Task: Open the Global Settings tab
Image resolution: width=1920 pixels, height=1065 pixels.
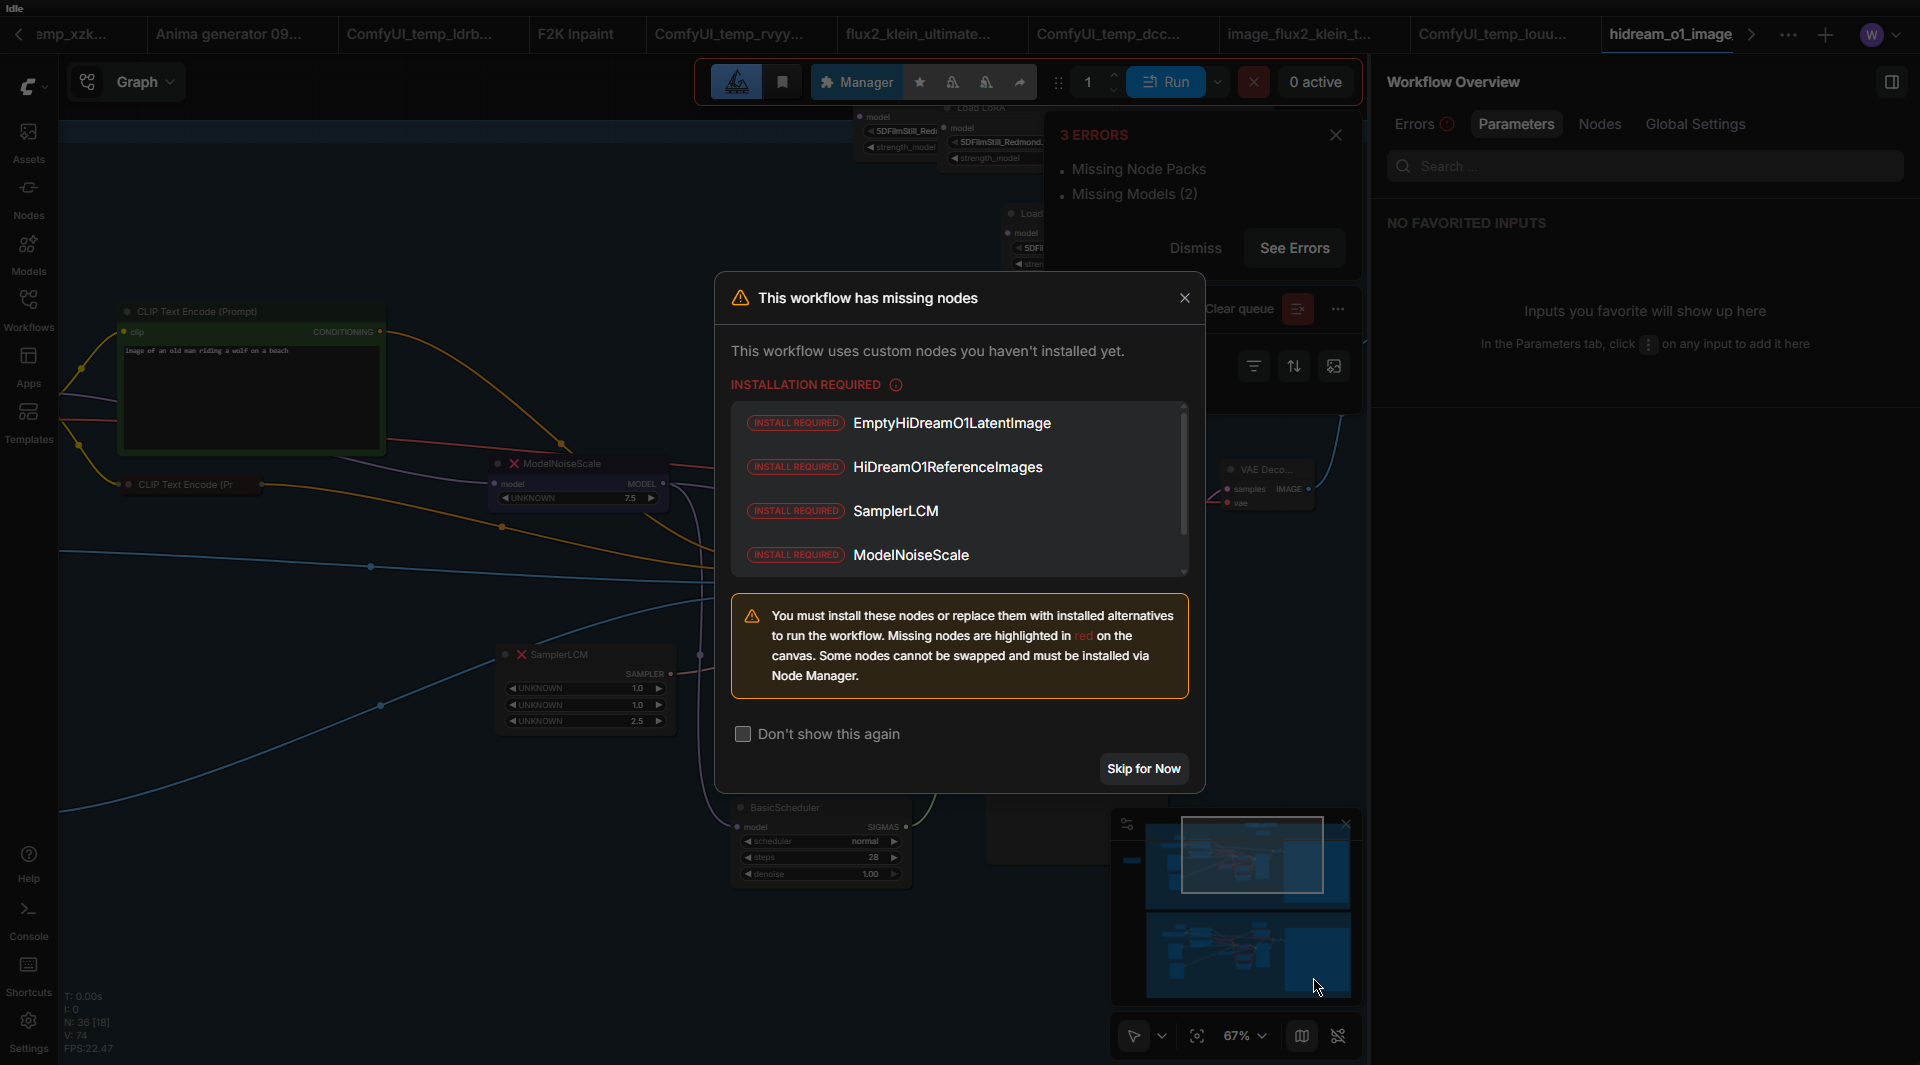Action: coord(1695,124)
